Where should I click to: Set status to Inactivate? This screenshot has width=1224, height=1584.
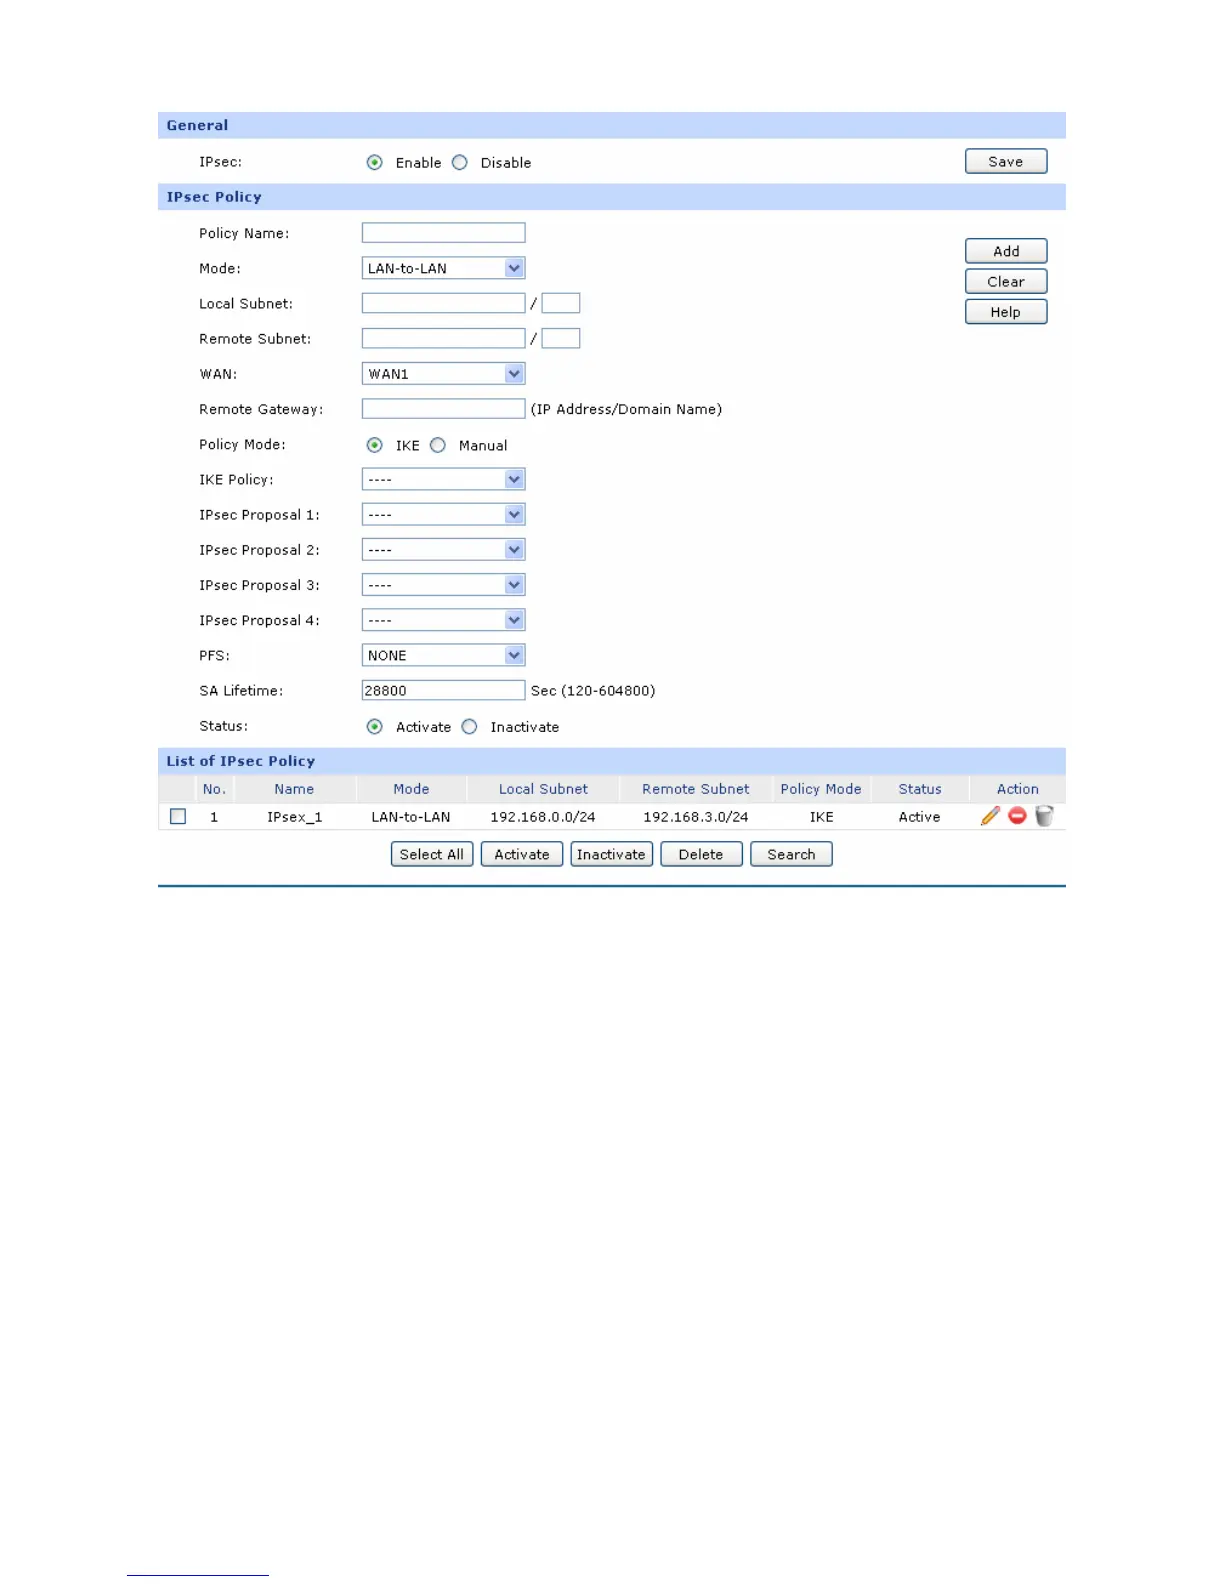coord(469,727)
